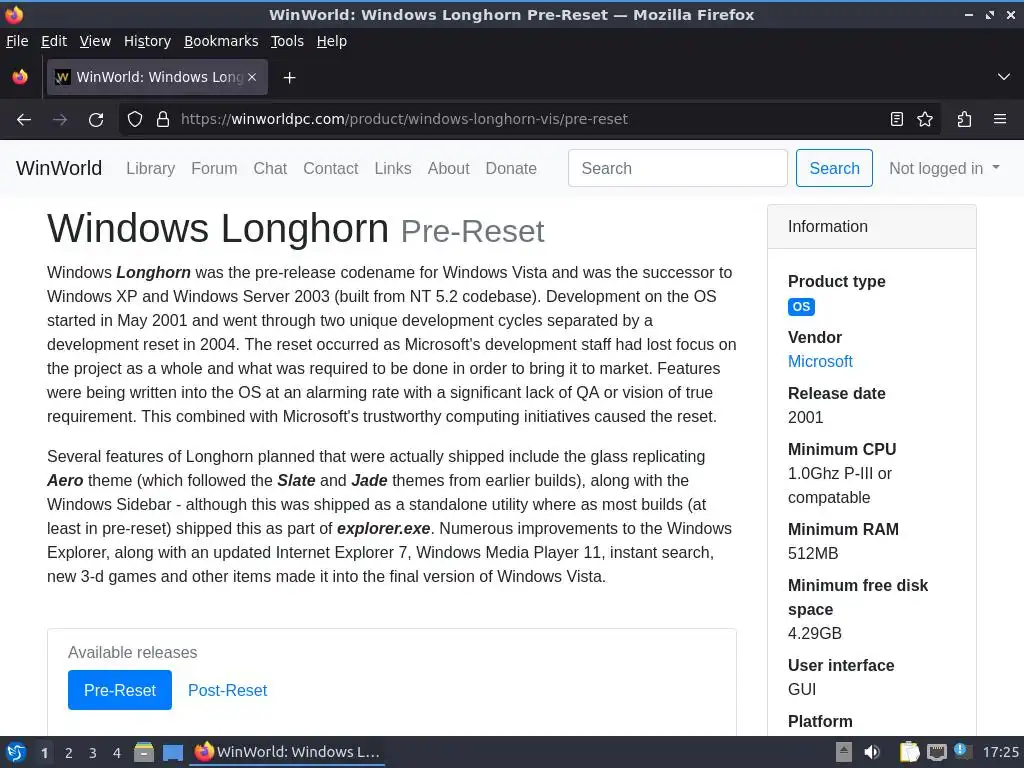The image size is (1024, 768).
Task: Open the extensions puzzle icon
Action: [x=964, y=119]
